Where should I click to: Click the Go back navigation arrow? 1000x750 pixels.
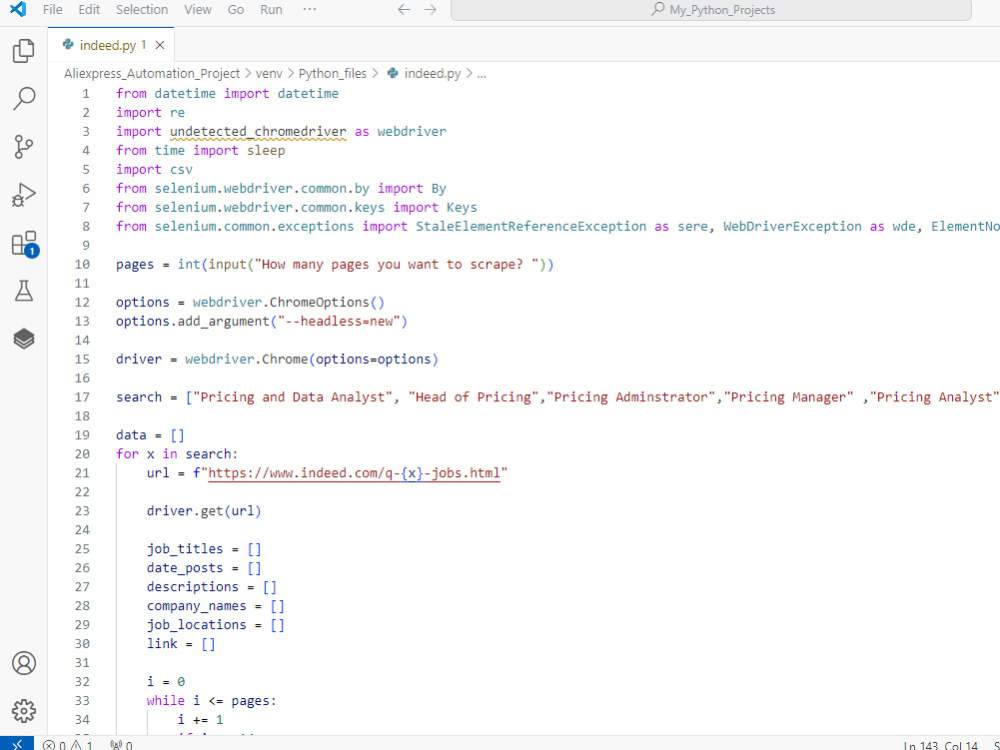403,9
